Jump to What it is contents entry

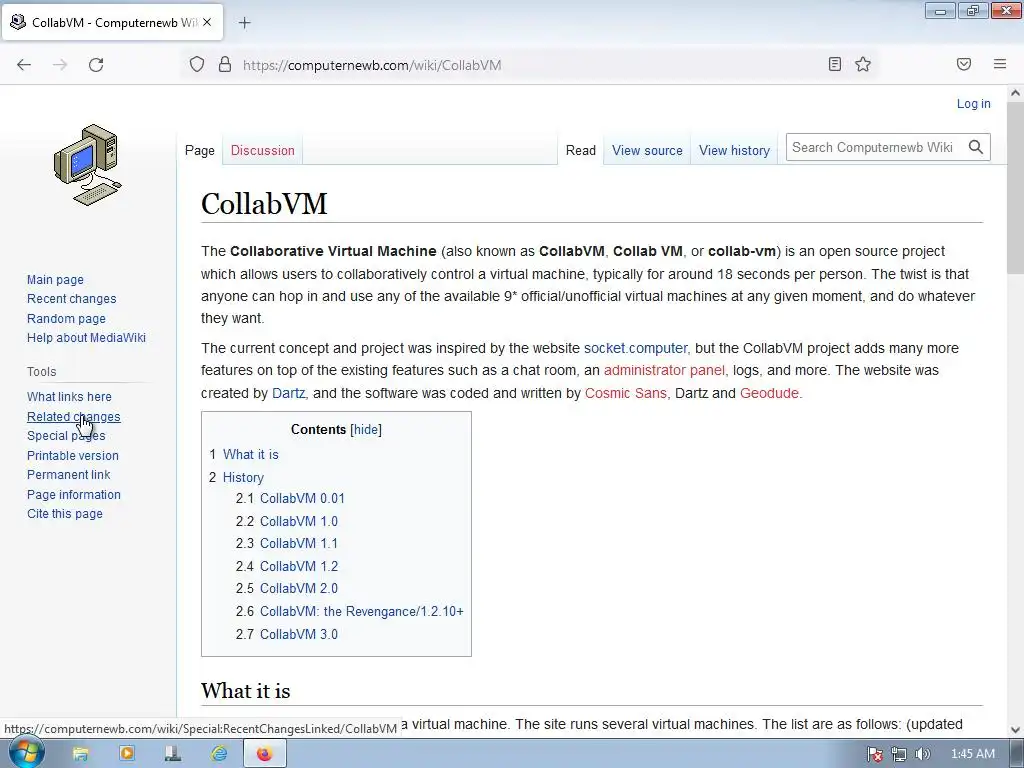pos(251,455)
